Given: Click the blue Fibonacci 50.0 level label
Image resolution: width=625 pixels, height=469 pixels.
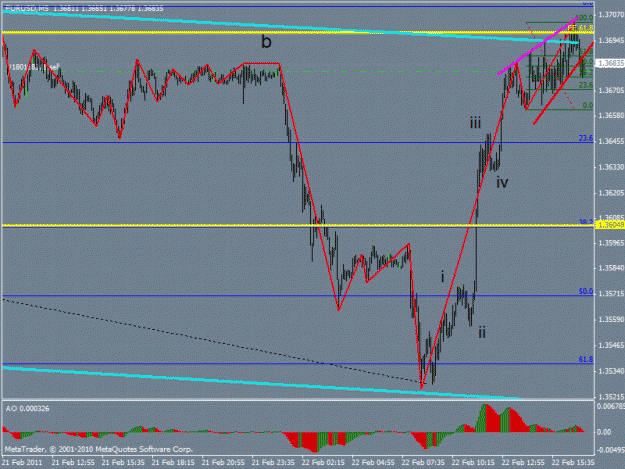Looking at the screenshot, I should point(586,291).
